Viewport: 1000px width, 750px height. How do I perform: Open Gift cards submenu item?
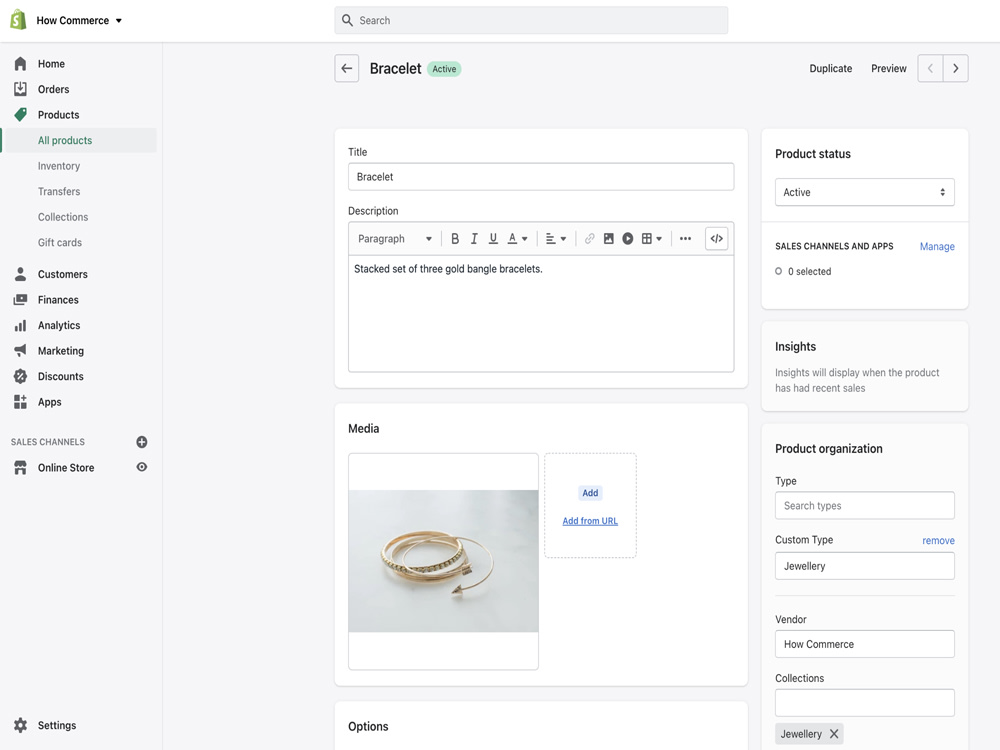pos(59,242)
